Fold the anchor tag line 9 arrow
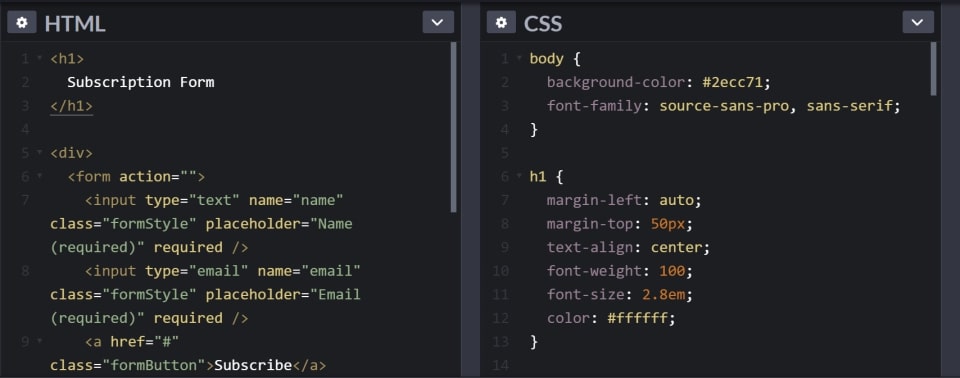 point(40,341)
